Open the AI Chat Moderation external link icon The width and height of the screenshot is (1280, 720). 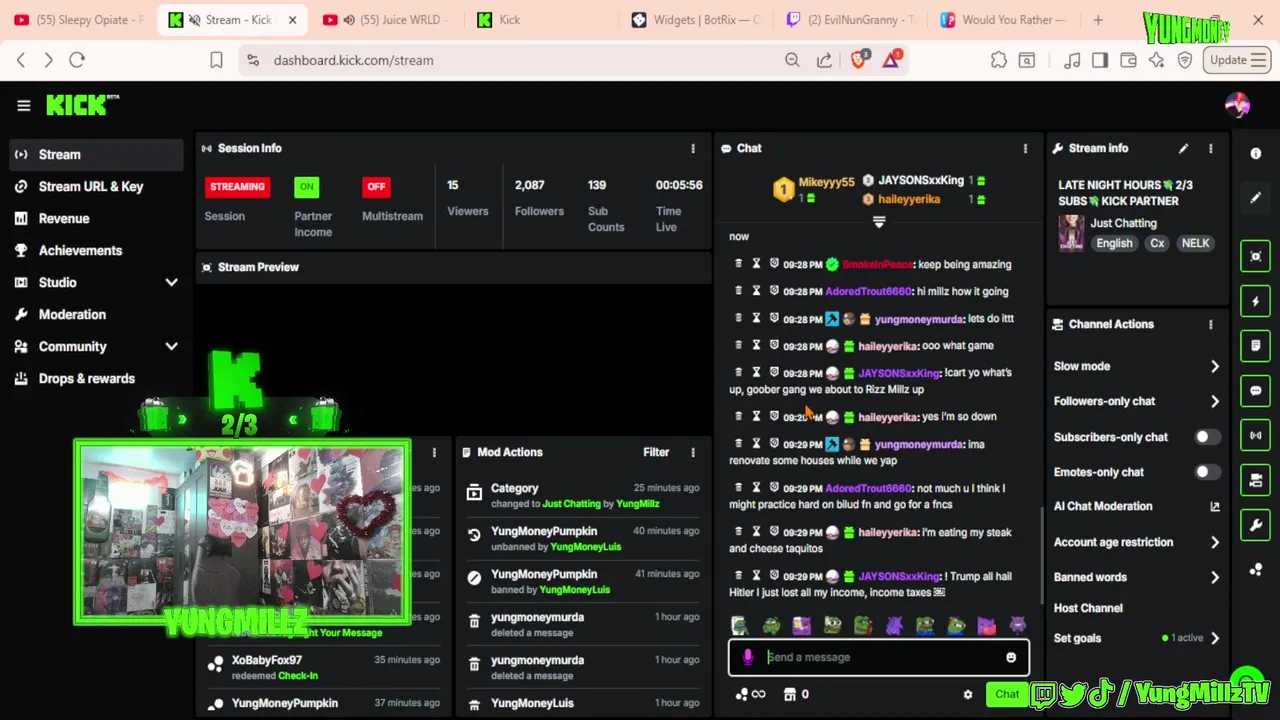pos(1215,507)
